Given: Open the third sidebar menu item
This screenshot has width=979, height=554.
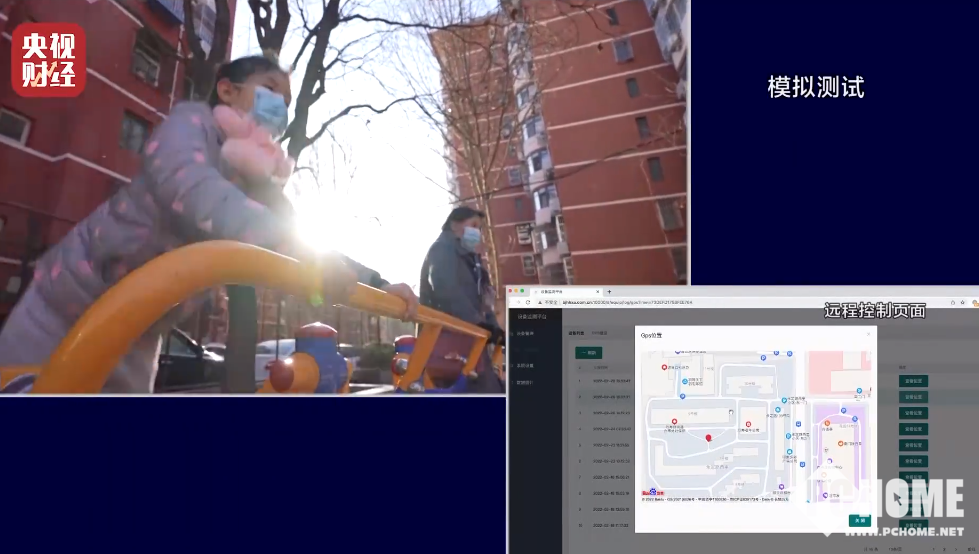Looking at the screenshot, I should point(526,366).
